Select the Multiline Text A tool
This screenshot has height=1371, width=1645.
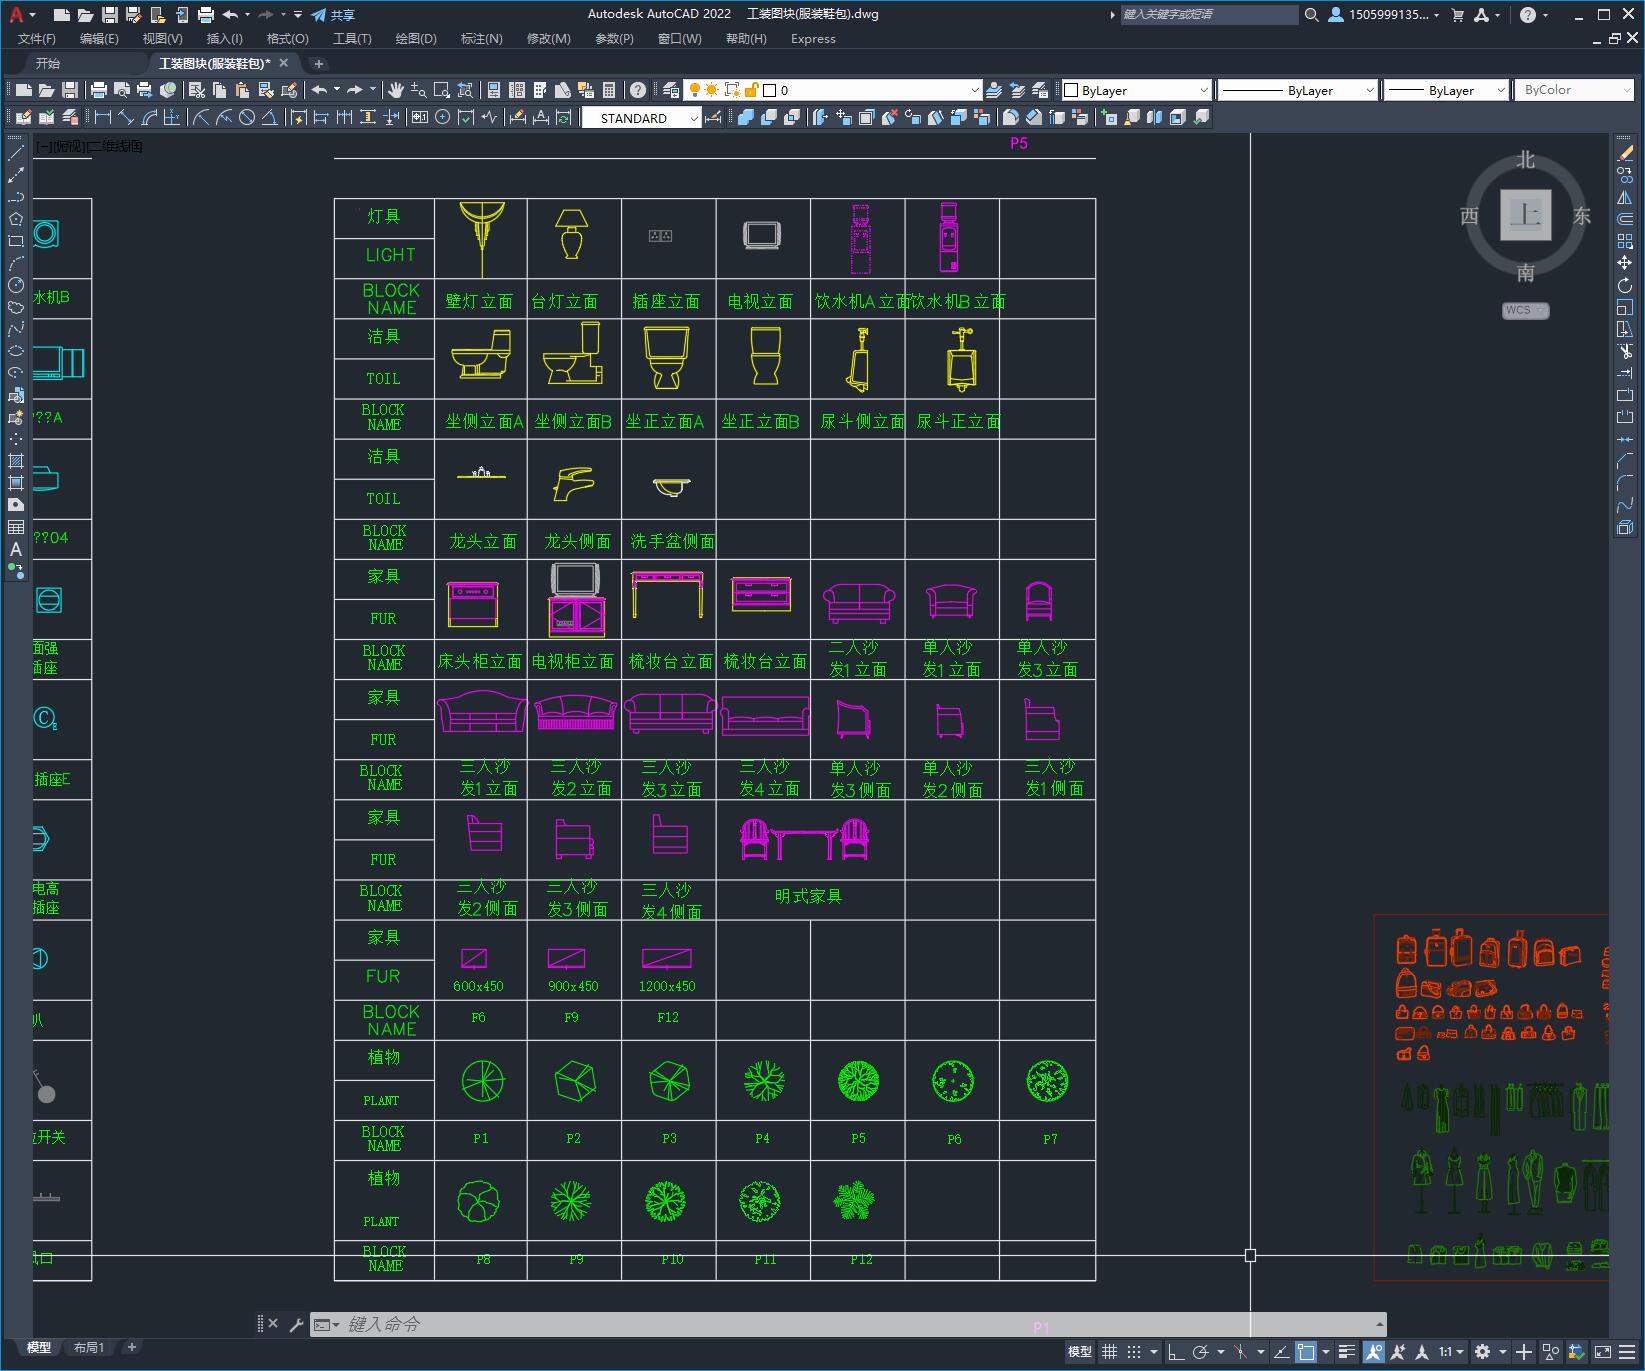16,549
